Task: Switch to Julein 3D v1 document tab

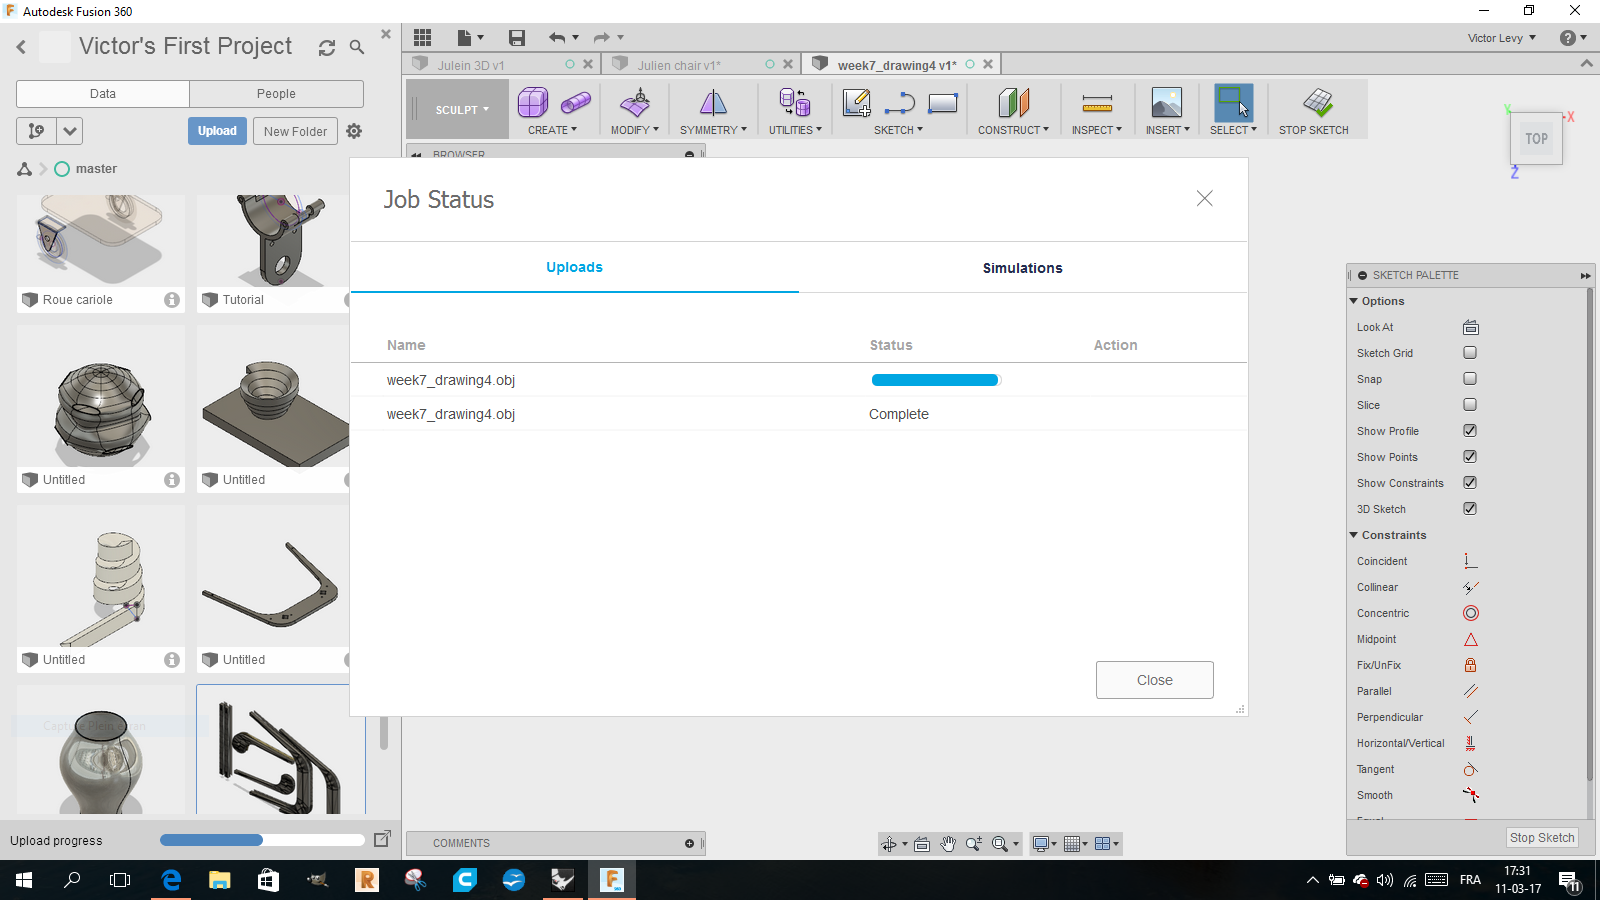Action: tap(503, 65)
